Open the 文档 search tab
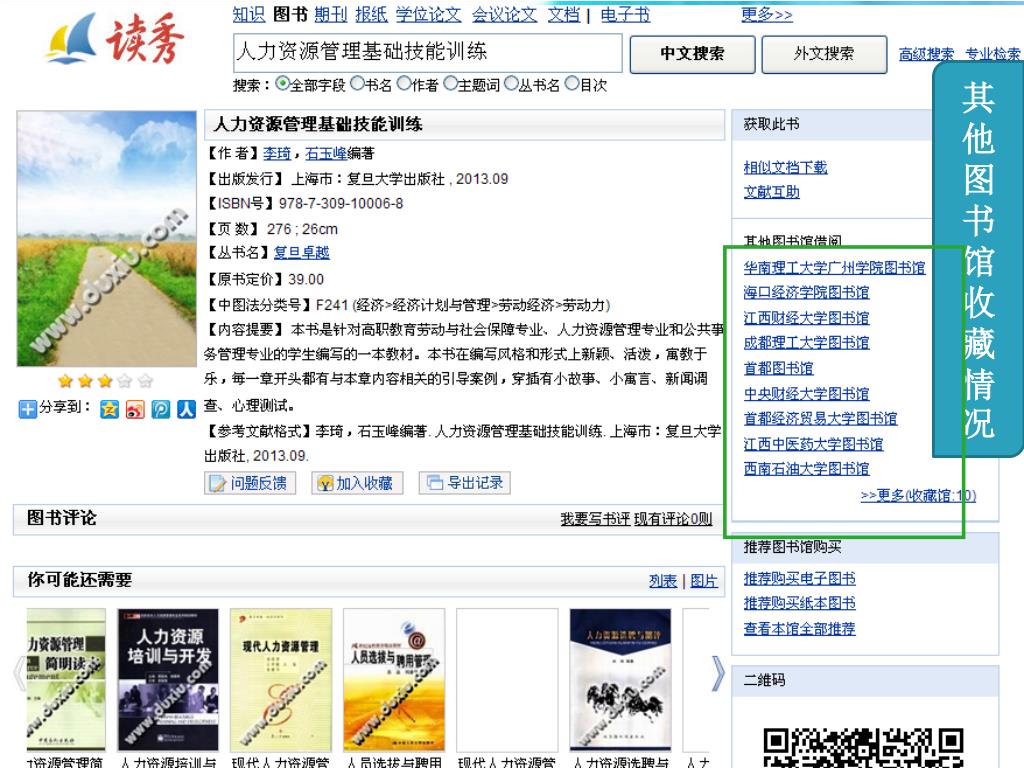Screen dimensions: 1024x768 pyautogui.click(x=564, y=14)
